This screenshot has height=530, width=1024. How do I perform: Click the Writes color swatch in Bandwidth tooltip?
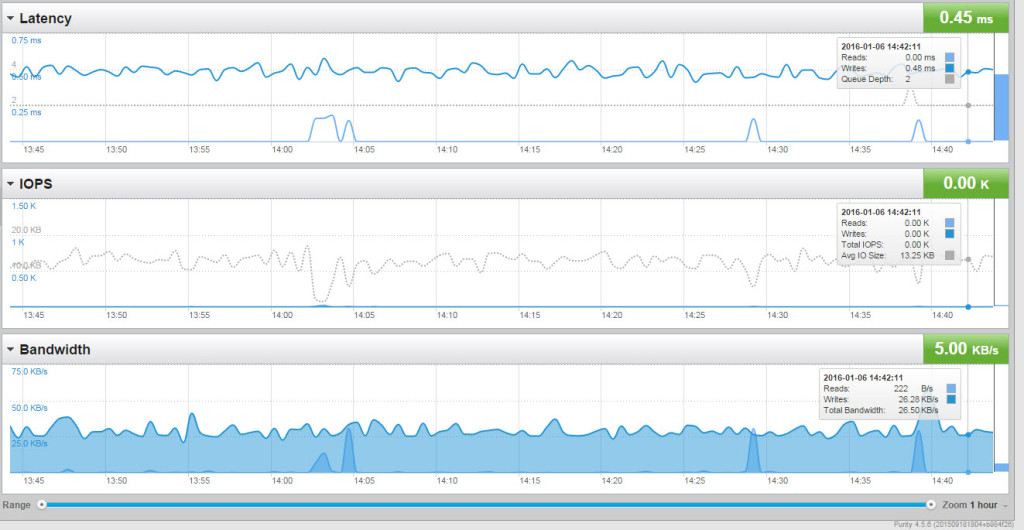[951, 399]
